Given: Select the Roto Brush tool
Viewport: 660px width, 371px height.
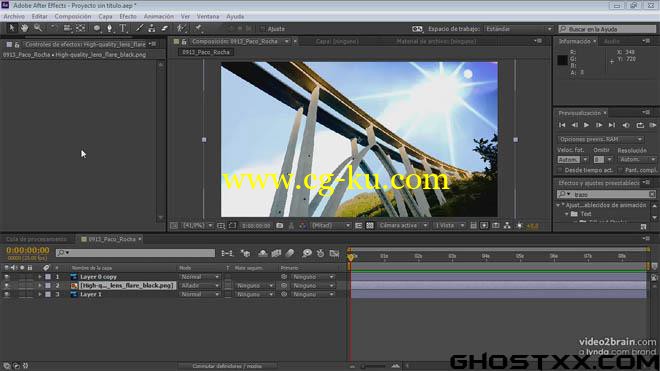Looking at the screenshot, I should coord(181,28).
